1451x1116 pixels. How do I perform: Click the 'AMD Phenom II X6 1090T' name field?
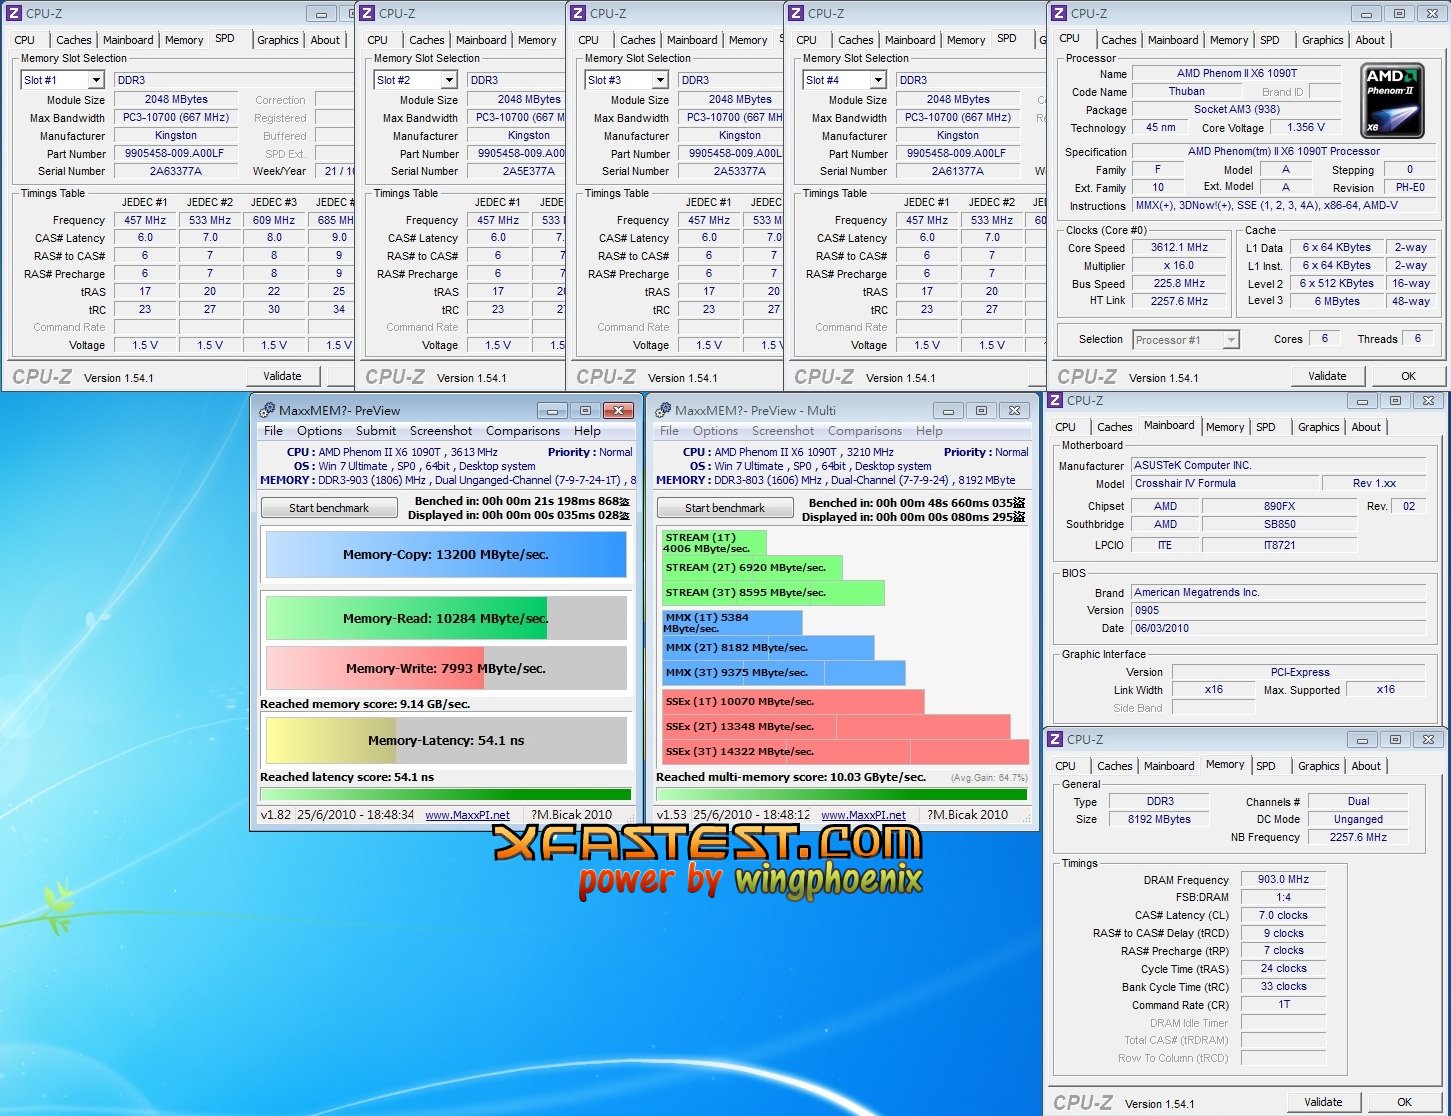coord(1236,73)
